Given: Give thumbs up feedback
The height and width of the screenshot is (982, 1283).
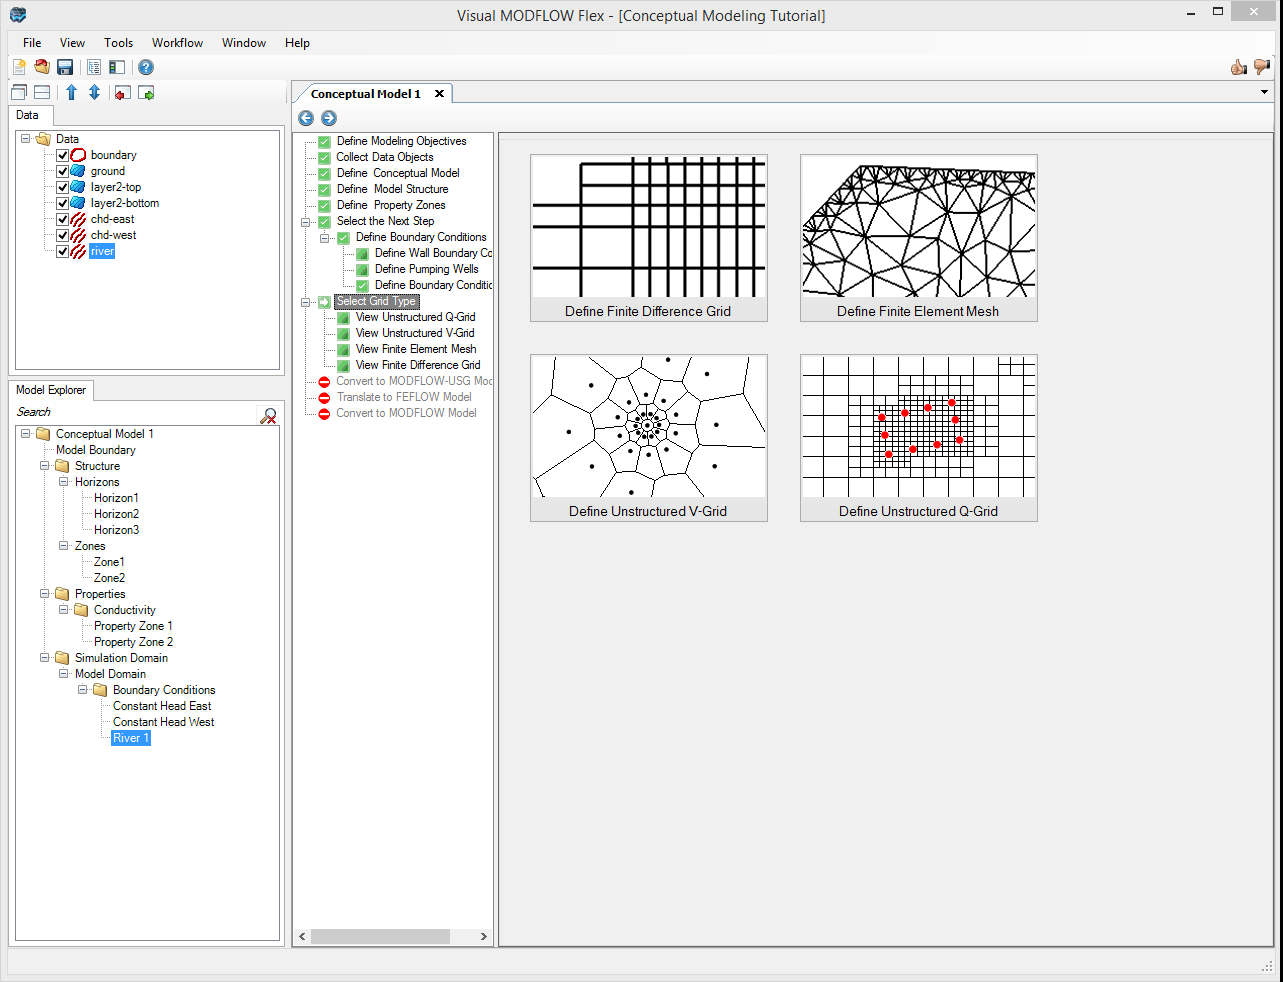Looking at the screenshot, I should point(1238,66).
